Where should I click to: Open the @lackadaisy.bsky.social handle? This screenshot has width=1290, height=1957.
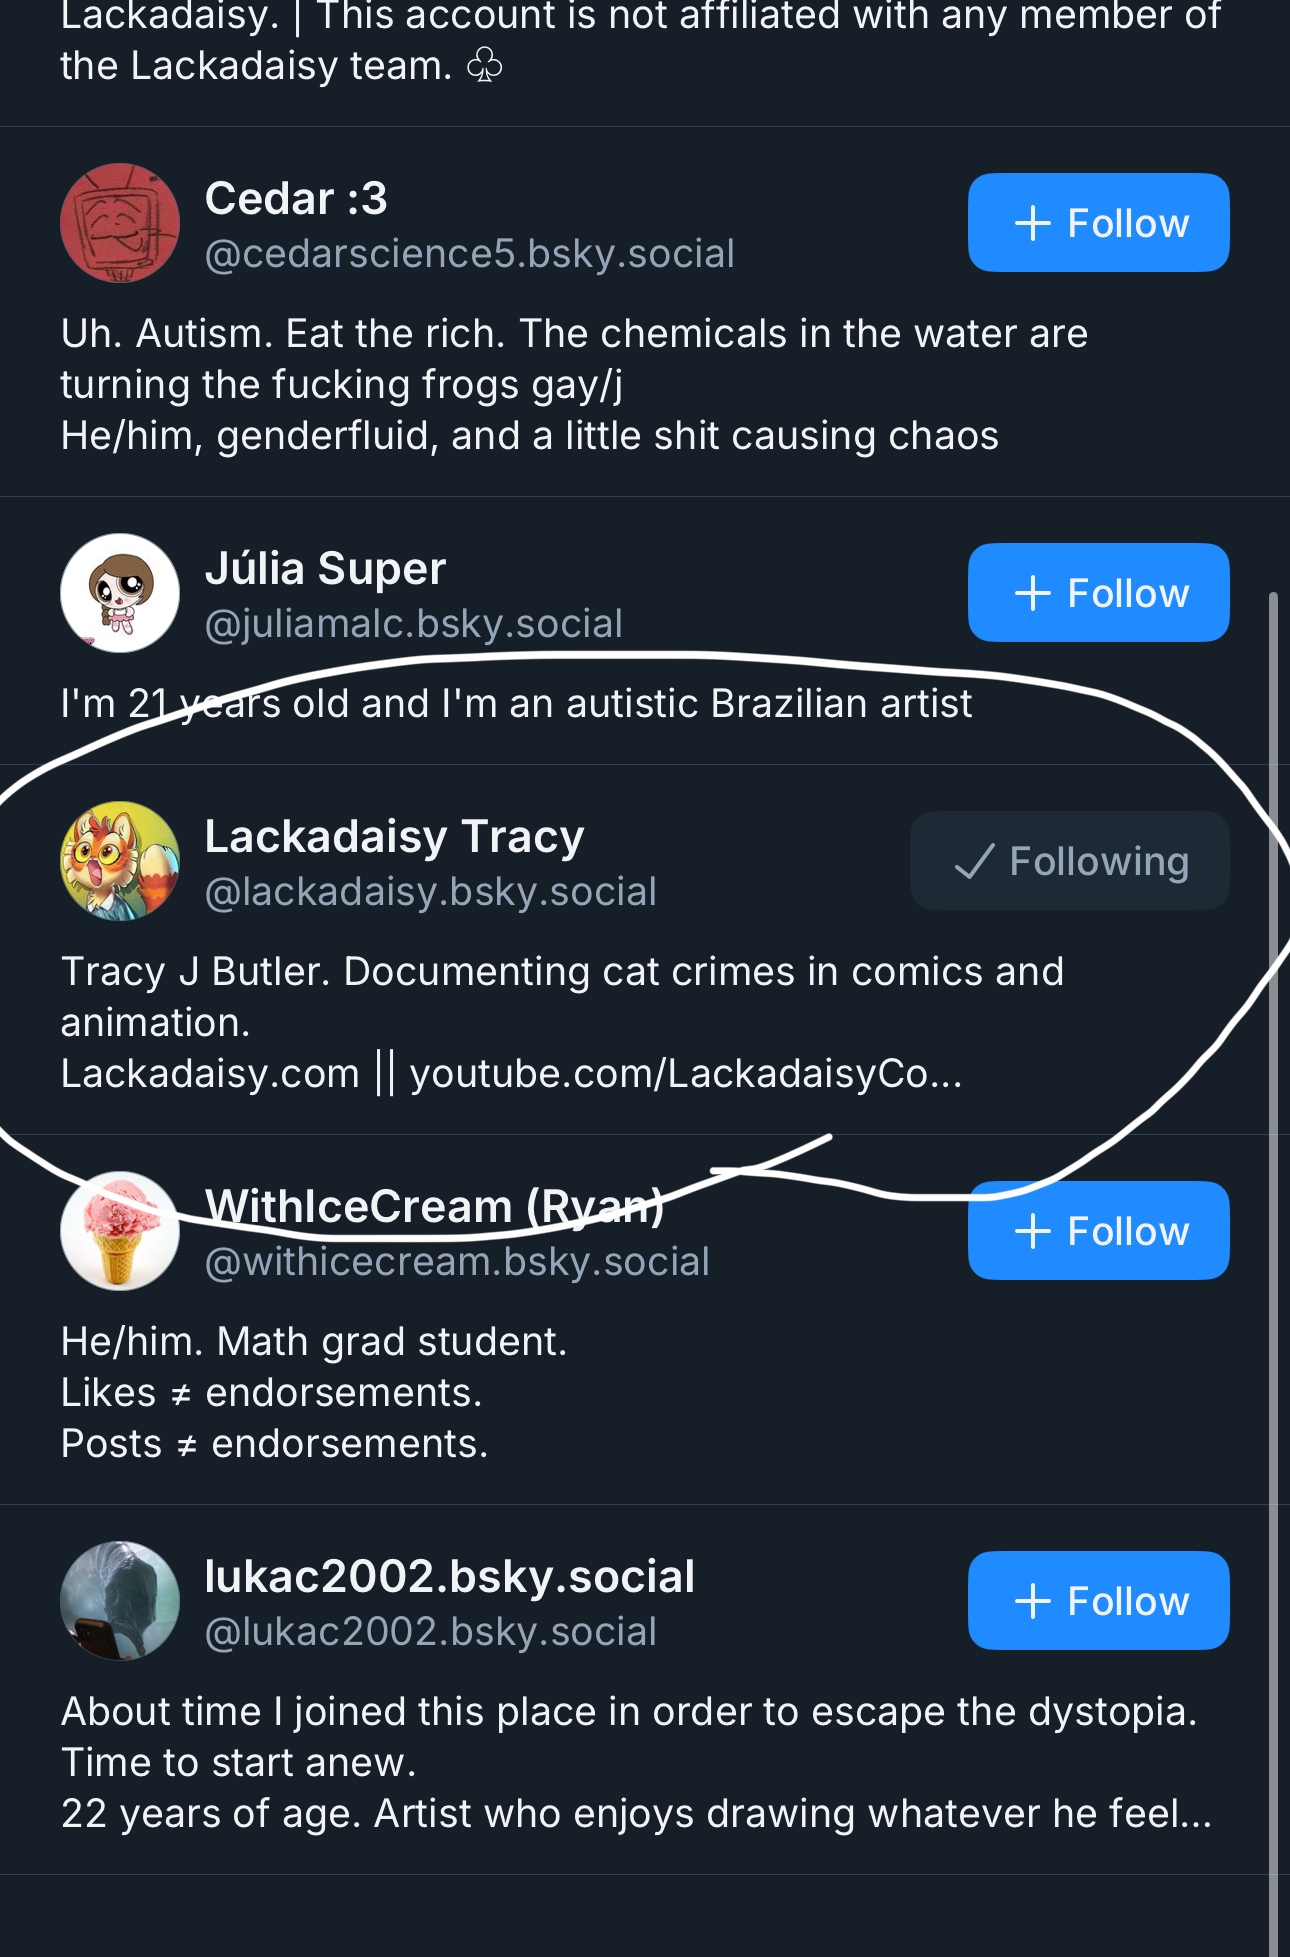pos(430,892)
